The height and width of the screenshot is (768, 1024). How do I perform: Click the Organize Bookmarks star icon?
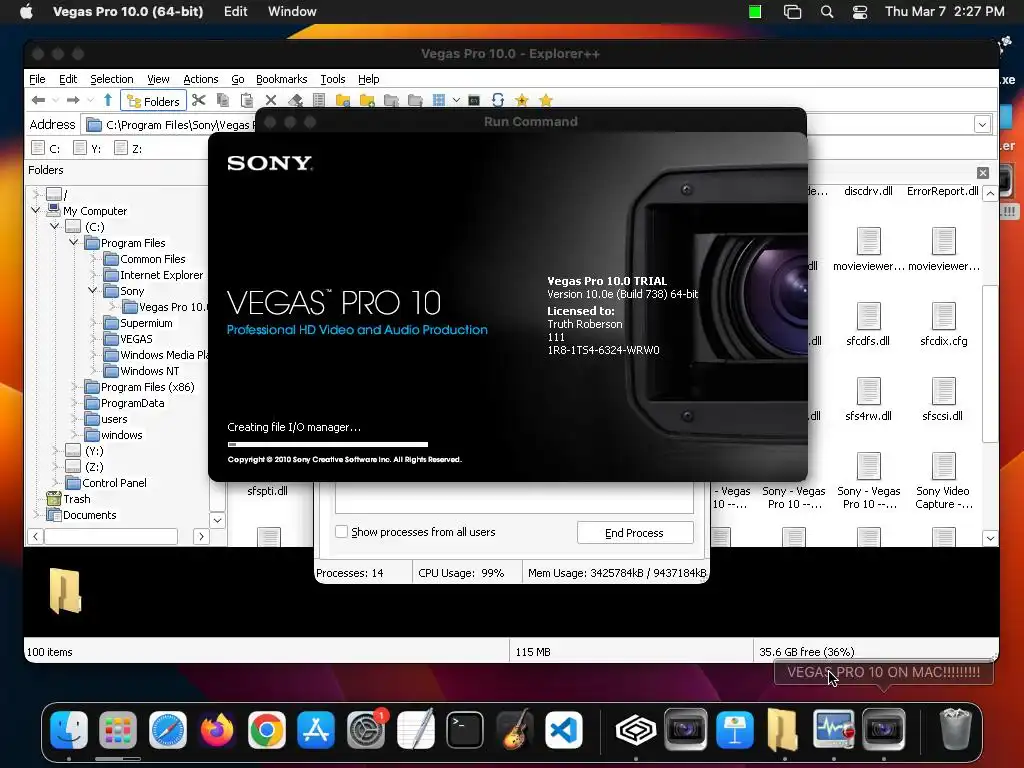click(x=546, y=100)
